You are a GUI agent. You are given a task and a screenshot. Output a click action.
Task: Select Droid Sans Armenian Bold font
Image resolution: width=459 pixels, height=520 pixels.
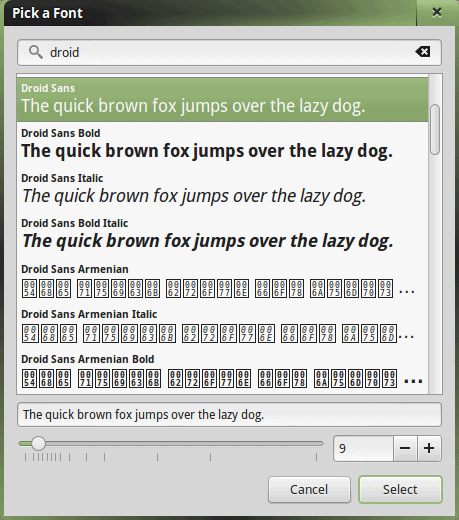click(222, 370)
